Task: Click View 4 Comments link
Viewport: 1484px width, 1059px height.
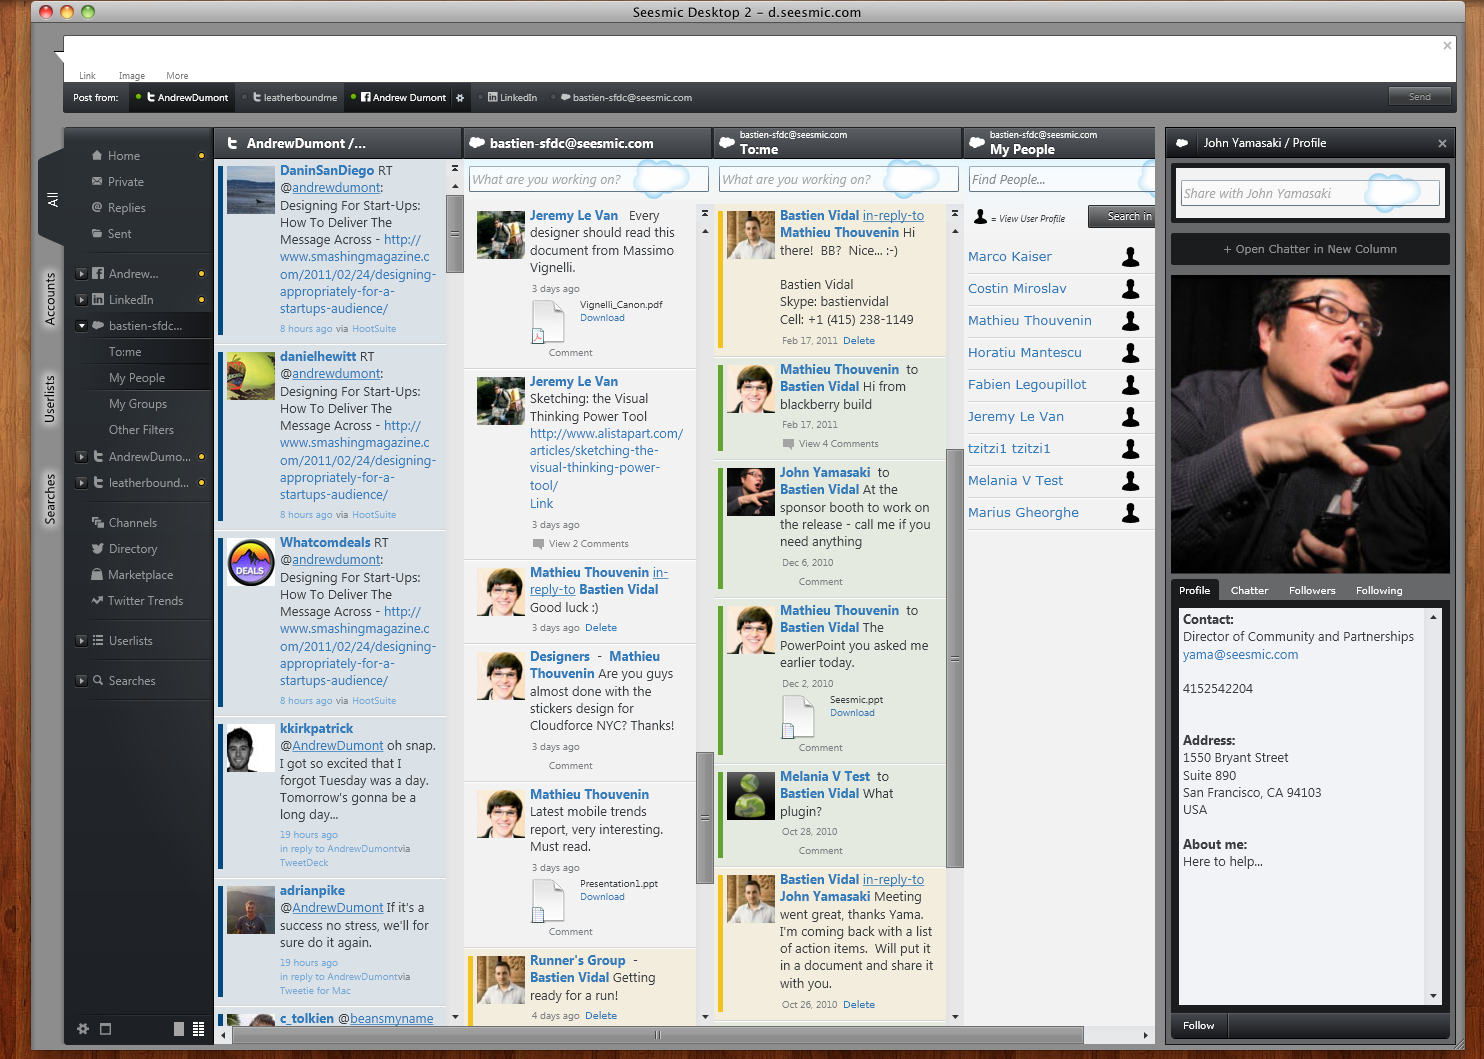Action: [x=838, y=444]
